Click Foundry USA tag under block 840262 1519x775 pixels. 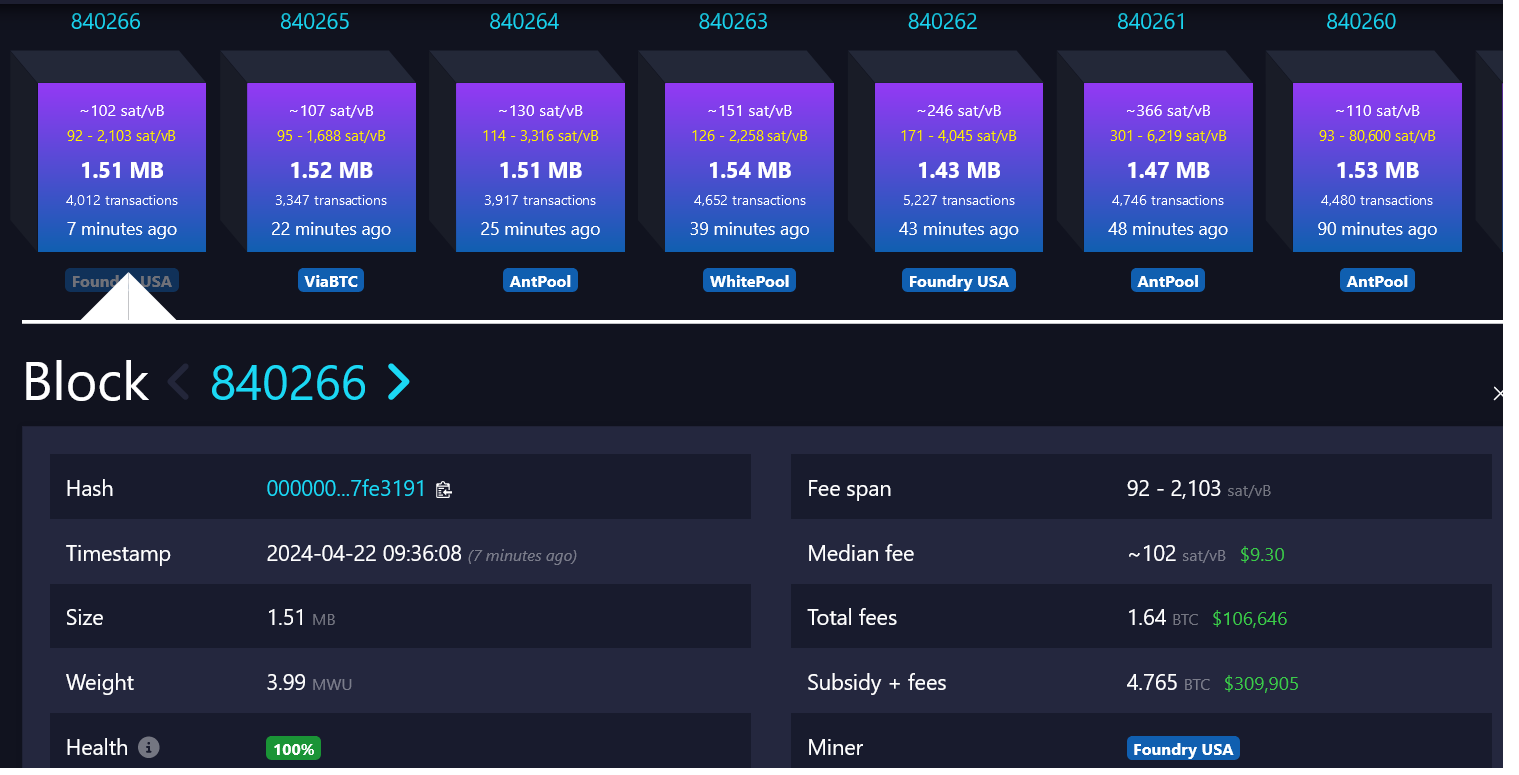pos(958,281)
